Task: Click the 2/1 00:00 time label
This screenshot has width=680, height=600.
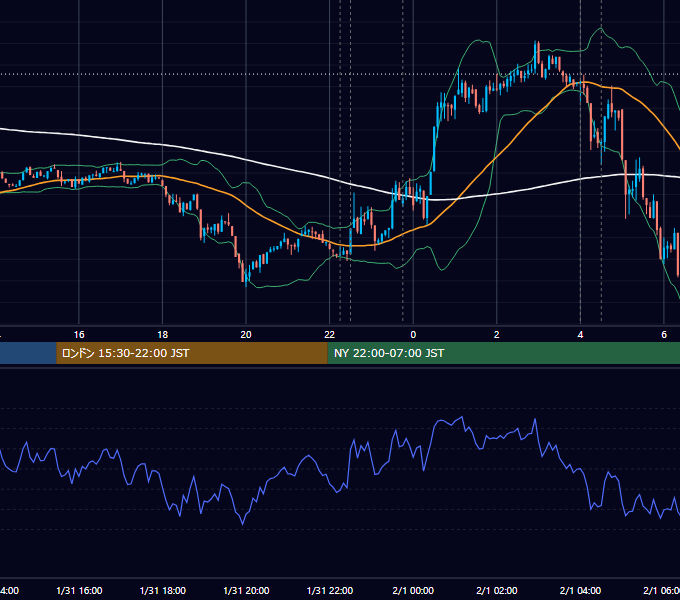Action: point(413,590)
